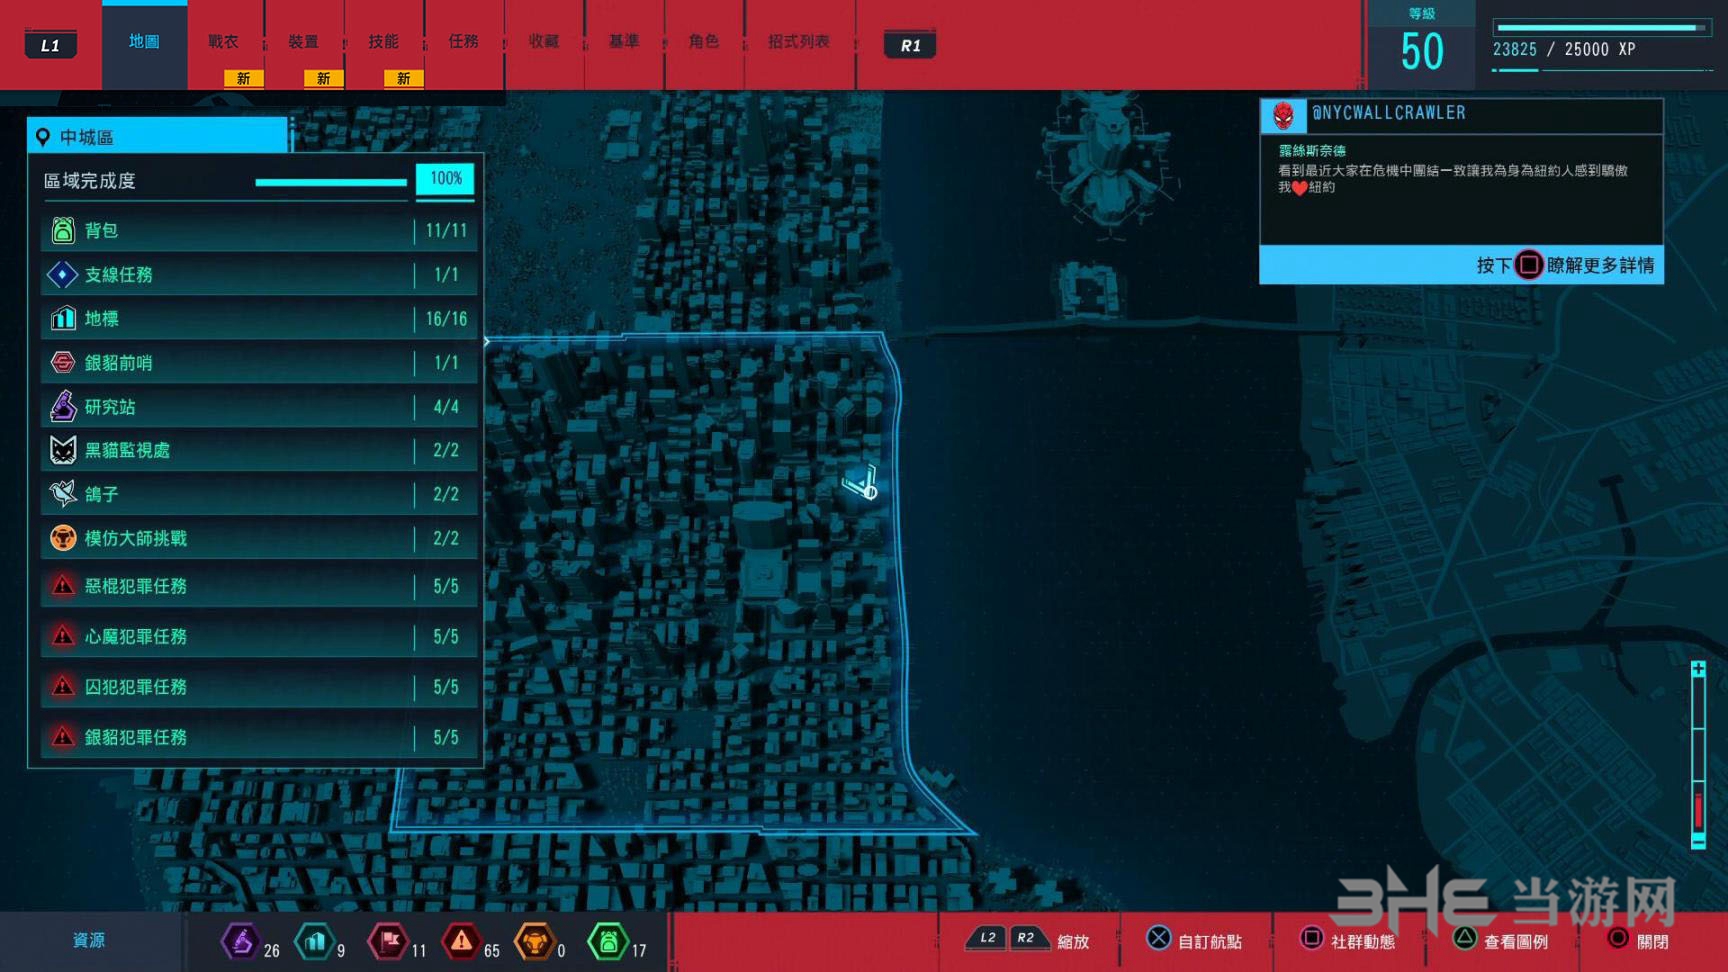
Task: Click the 按下瞭解更多詳情 prompt bar
Action: pyautogui.click(x=1461, y=265)
